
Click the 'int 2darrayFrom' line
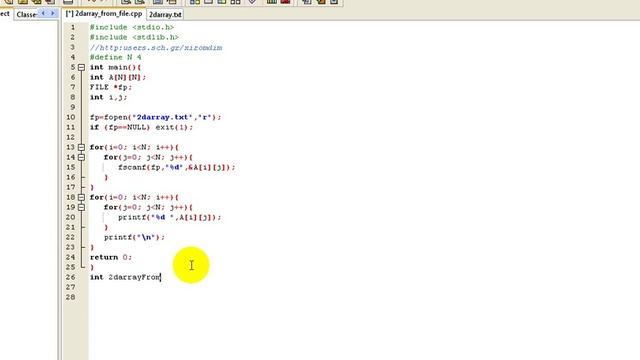coord(126,278)
